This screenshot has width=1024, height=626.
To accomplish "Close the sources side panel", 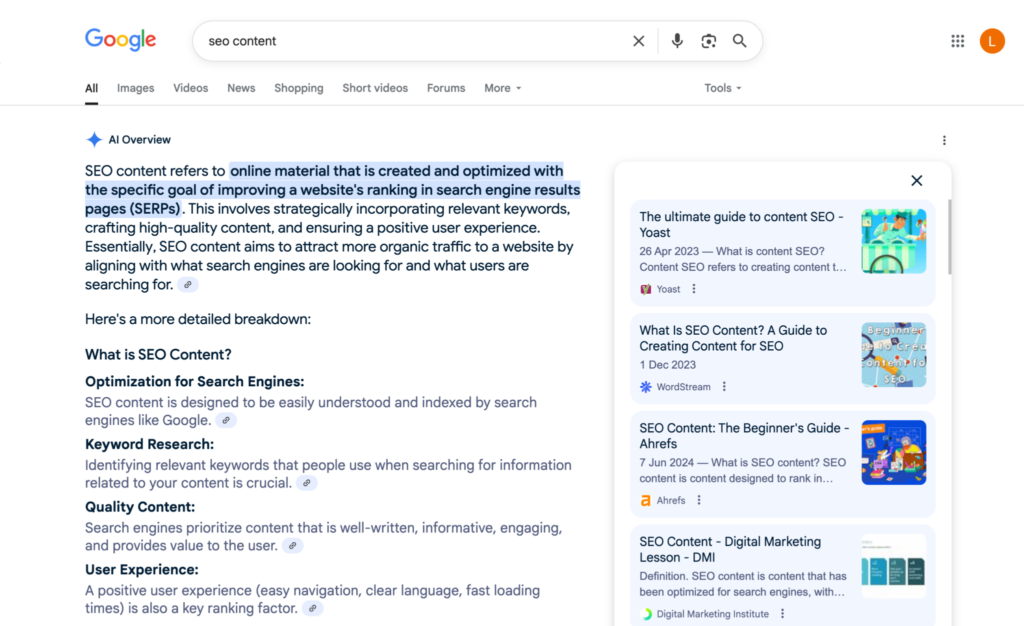I will (916, 181).
